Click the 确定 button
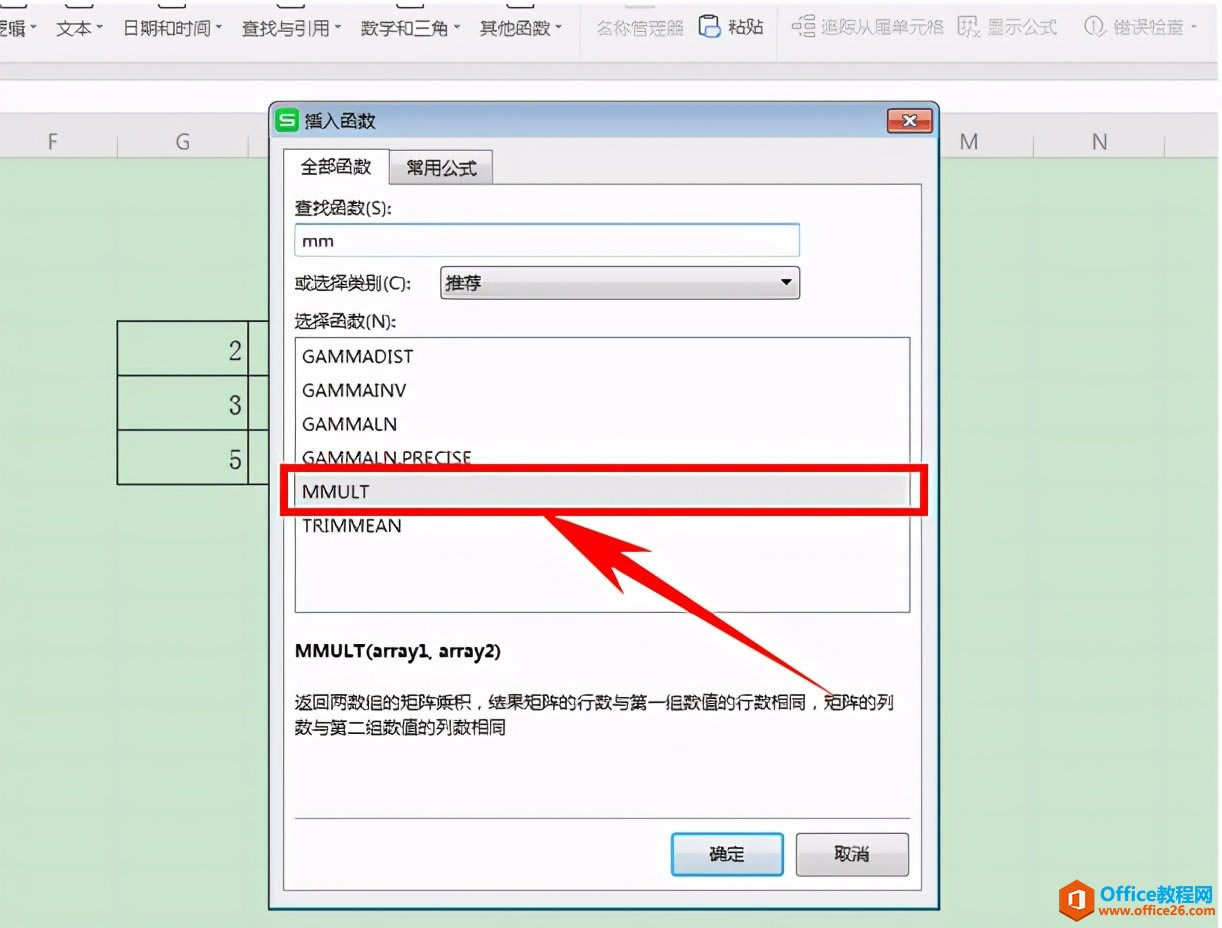 (727, 854)
